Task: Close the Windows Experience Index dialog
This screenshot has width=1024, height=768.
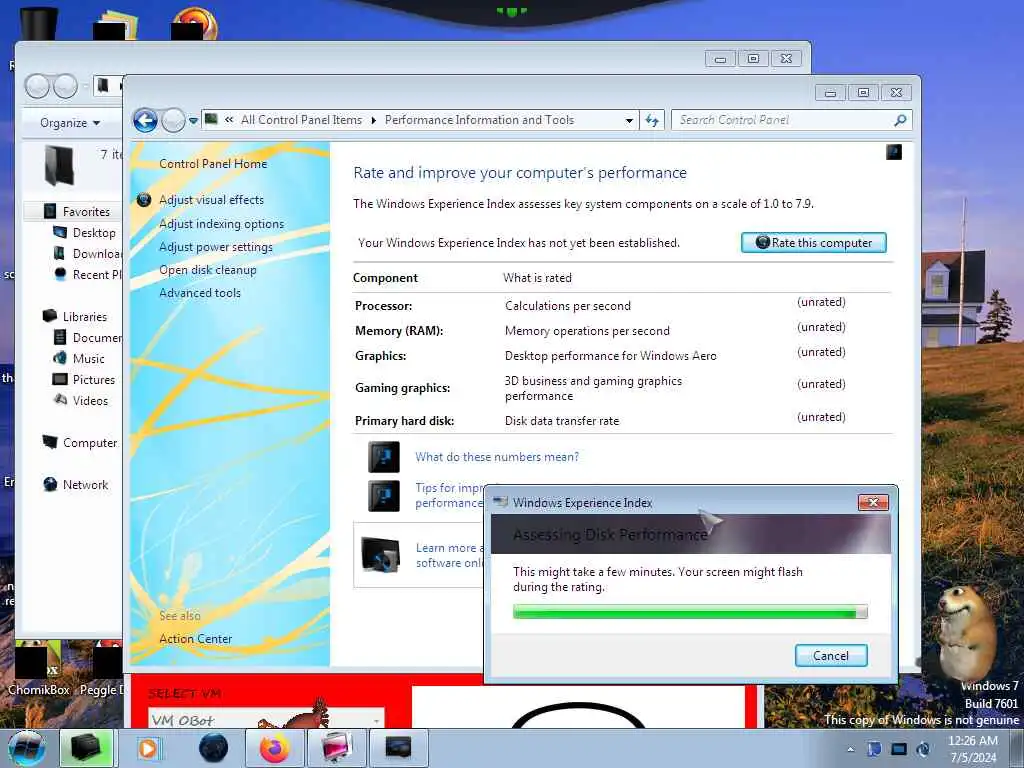Action: coord(873,502)
